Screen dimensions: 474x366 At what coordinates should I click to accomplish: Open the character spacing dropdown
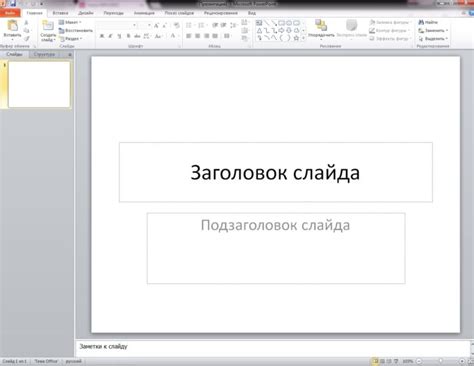pos(147,36)
